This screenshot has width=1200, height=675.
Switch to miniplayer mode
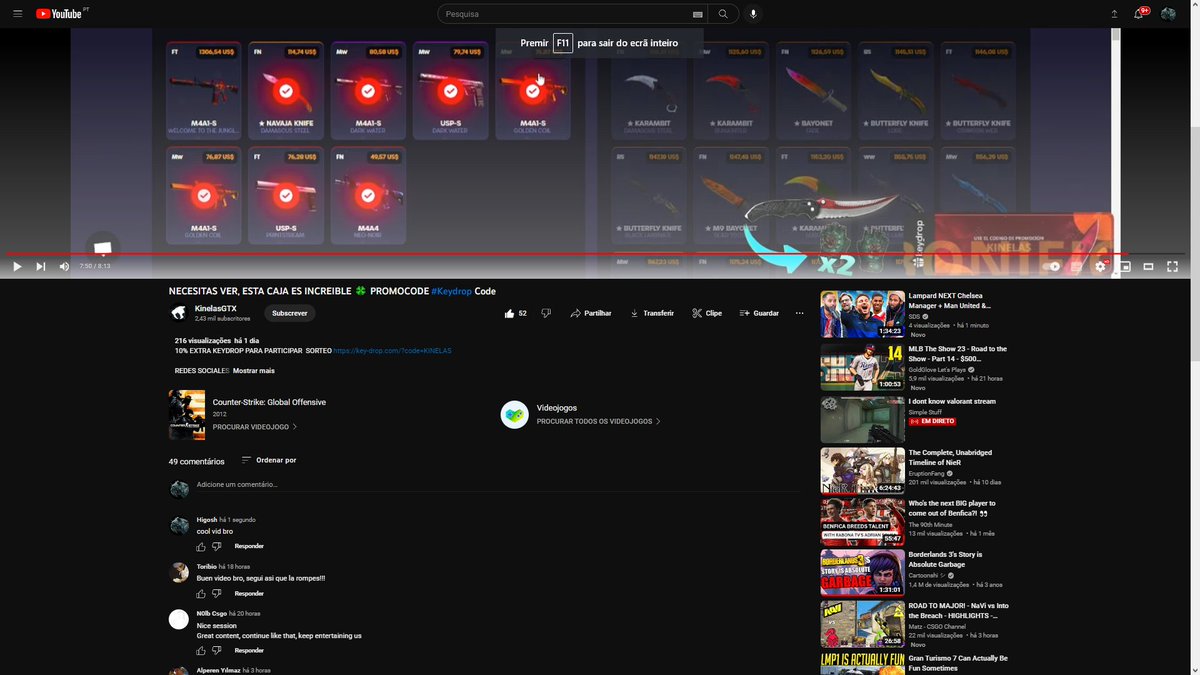[x=1125, y=266]
